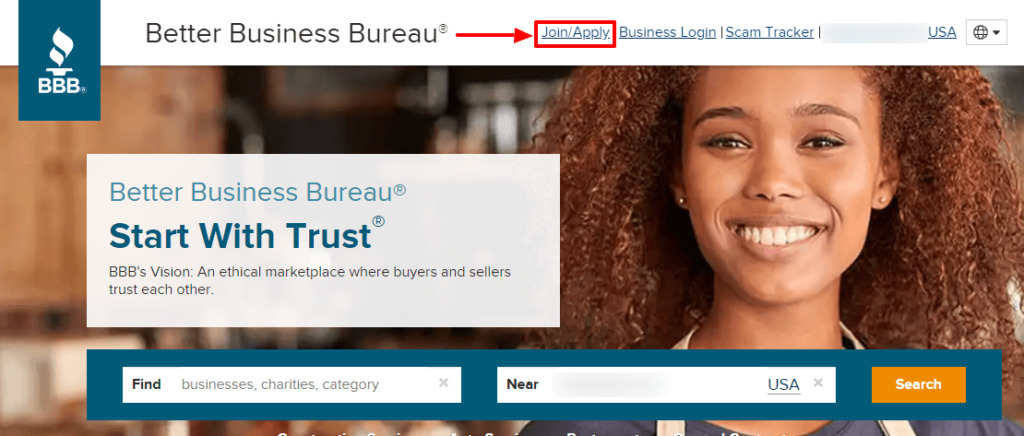The width and height of the screenshot is (1024, 436).
Task: Click the blurred location box in the header
Action: pyautogui.click(x=874, y=32)
